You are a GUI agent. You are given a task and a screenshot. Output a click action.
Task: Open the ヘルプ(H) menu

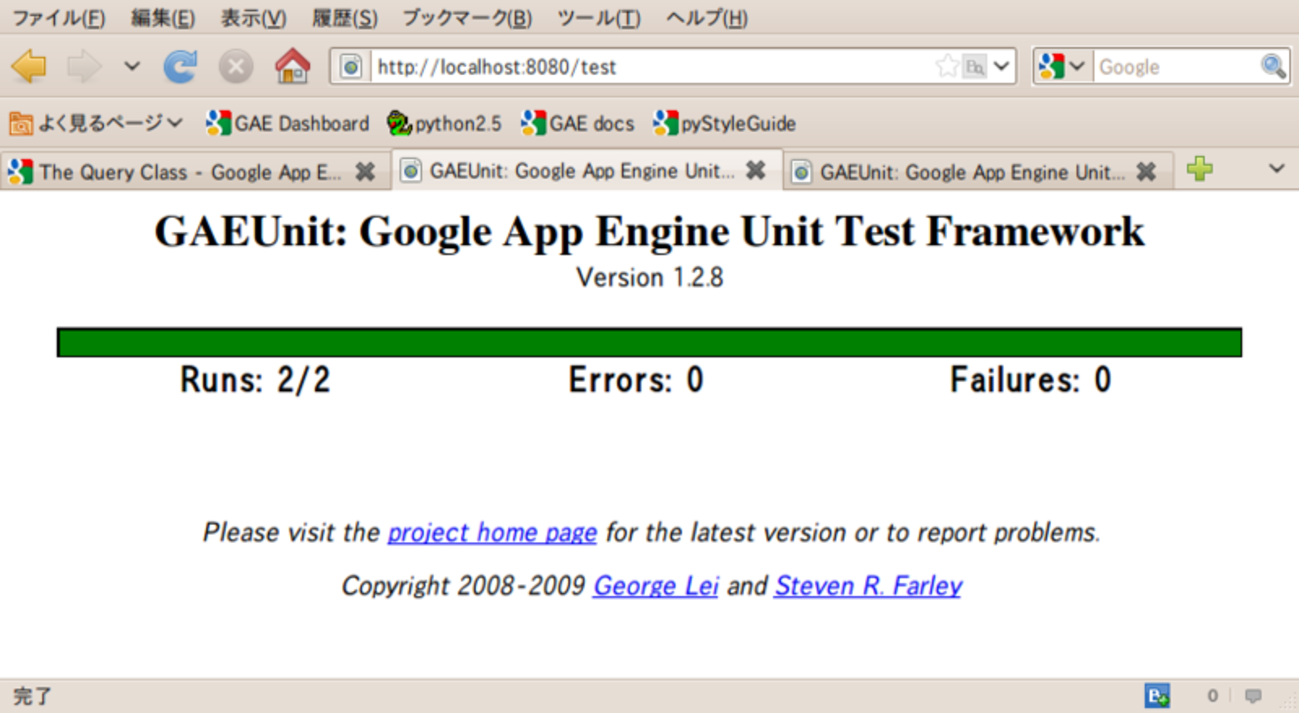point(706,18)
